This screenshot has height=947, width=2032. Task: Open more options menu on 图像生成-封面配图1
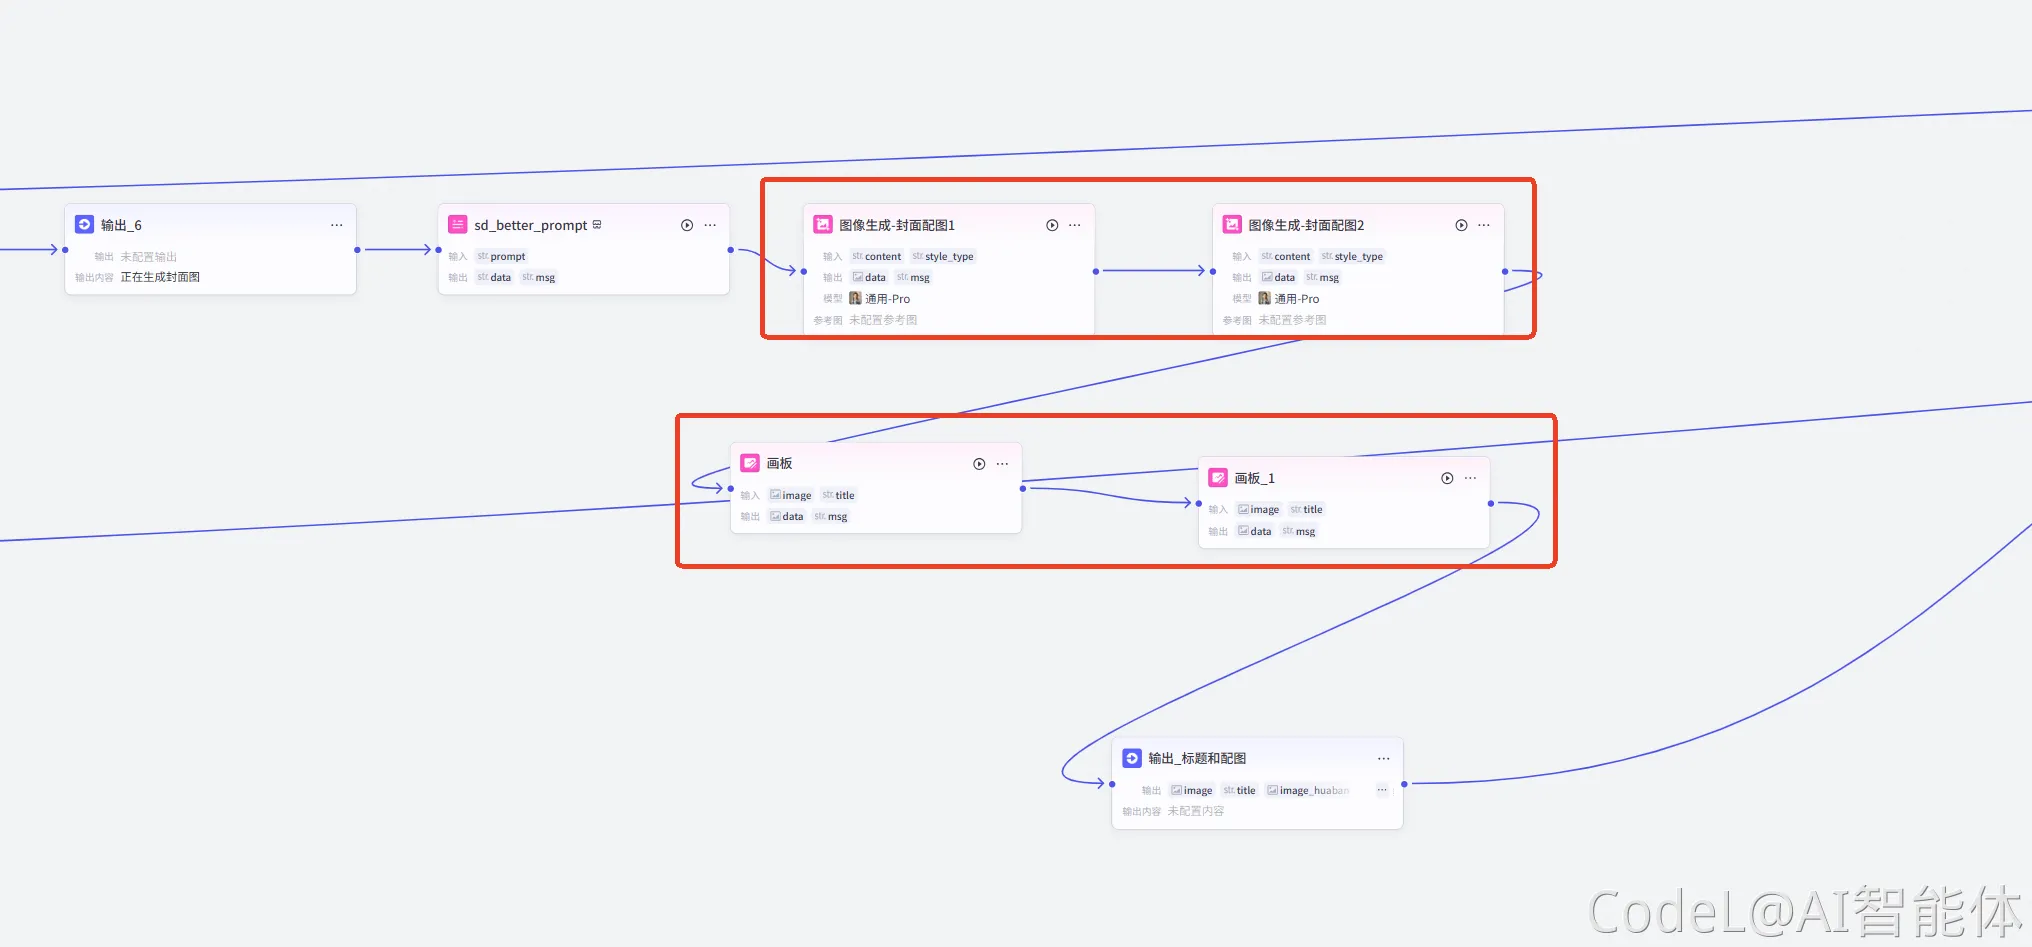pyautogui.click(x=1075, y=225)
